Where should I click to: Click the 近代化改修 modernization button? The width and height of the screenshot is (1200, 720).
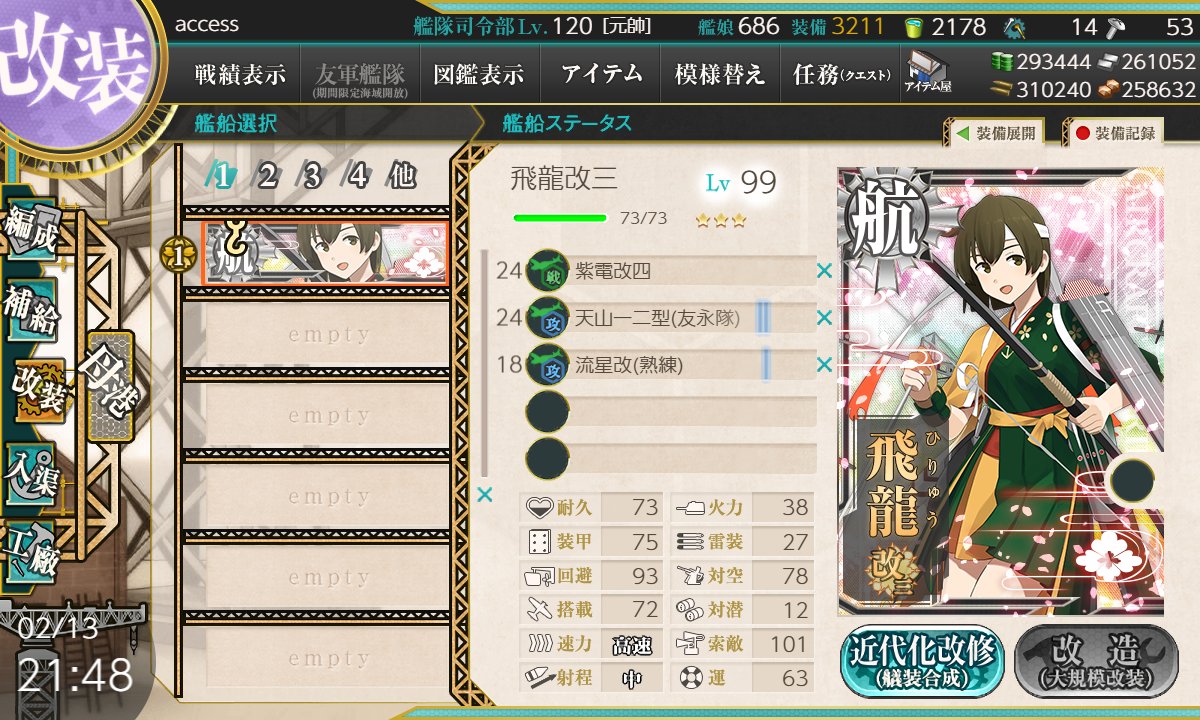(x=922, y=661)
